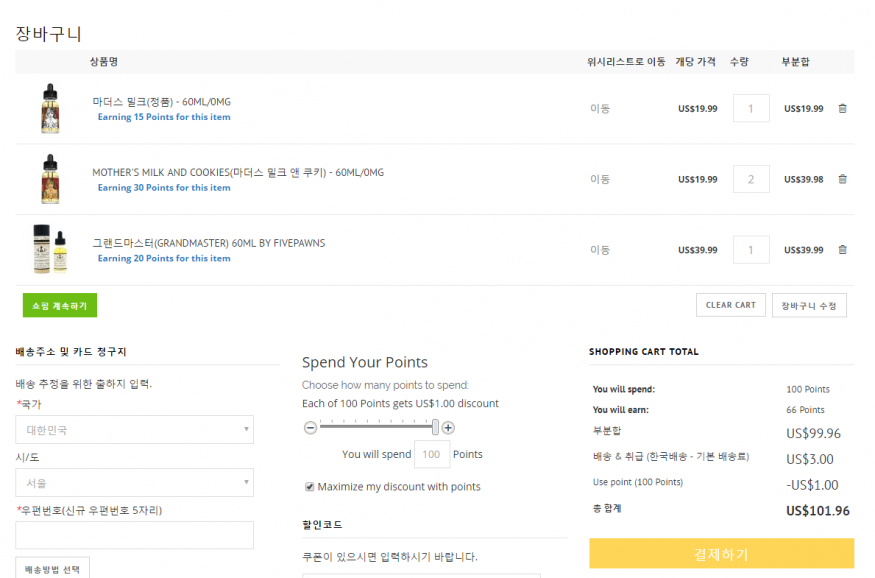Click the postal code input field
The height and width of the screenshot is (578, 875).
134,535
